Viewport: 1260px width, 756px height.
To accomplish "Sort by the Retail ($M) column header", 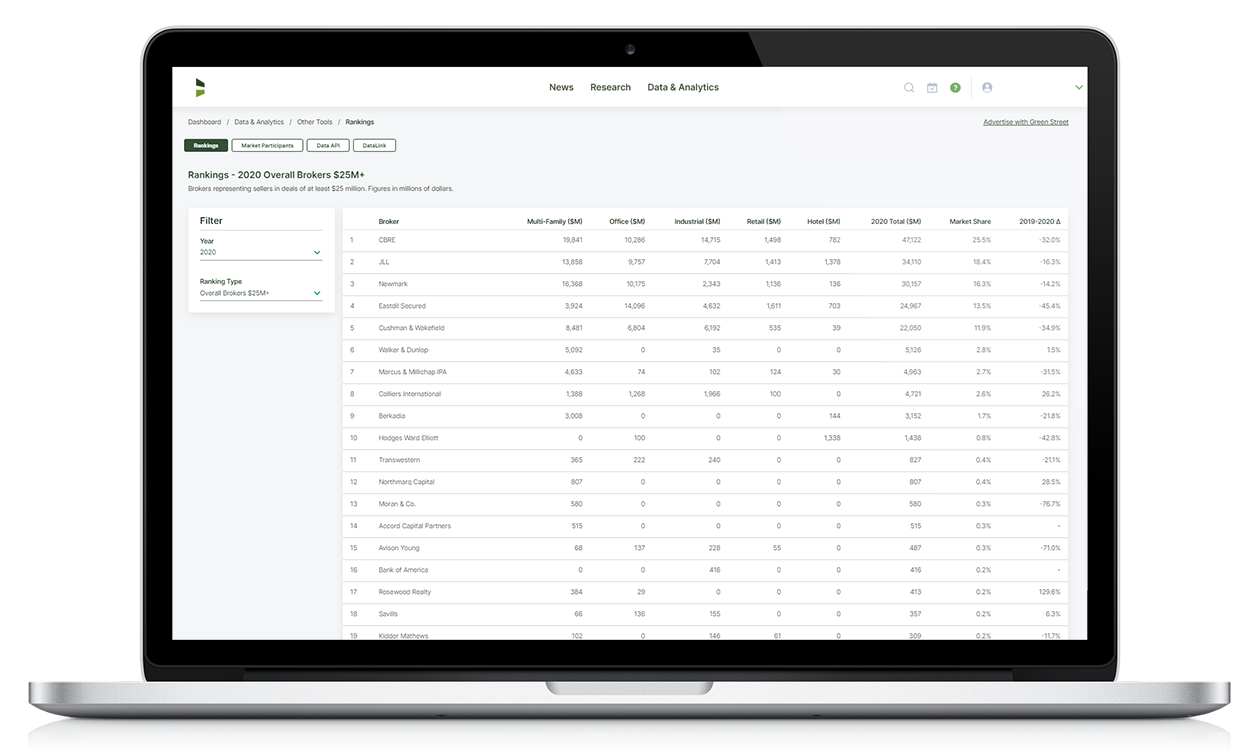I will [764, 221].
